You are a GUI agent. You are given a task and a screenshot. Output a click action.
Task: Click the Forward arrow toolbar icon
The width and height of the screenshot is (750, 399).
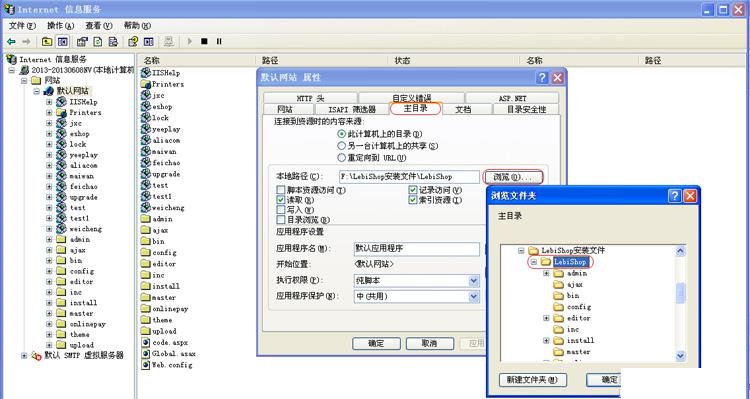(26, 42)
